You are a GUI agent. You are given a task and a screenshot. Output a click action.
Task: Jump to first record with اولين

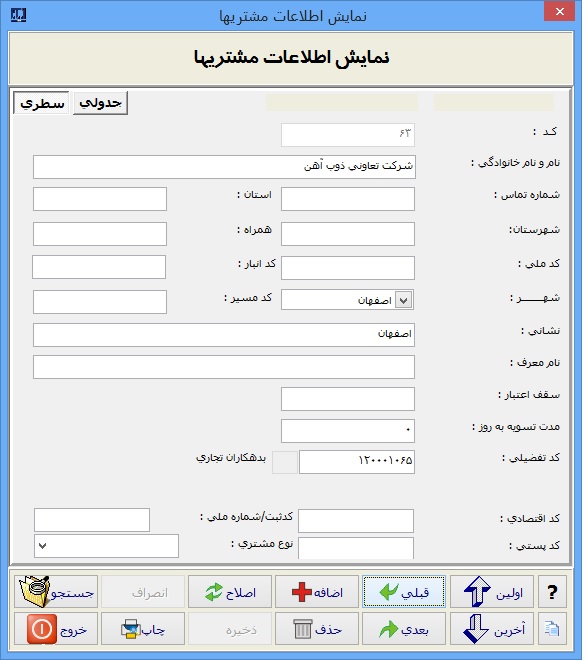pyautogui.click(x=492, y=591)
